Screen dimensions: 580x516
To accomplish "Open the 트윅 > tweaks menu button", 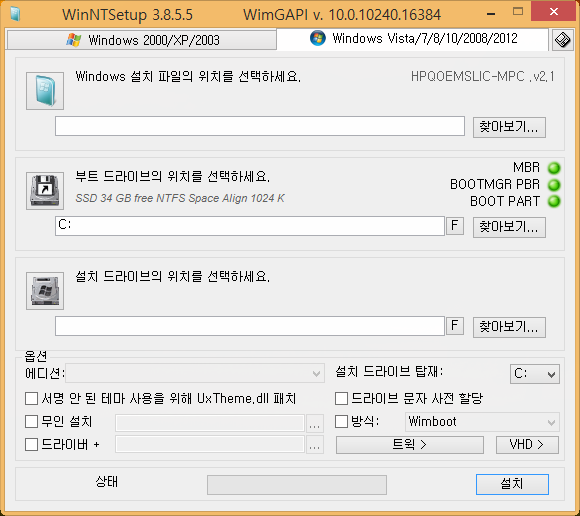I will pos(410,445).
